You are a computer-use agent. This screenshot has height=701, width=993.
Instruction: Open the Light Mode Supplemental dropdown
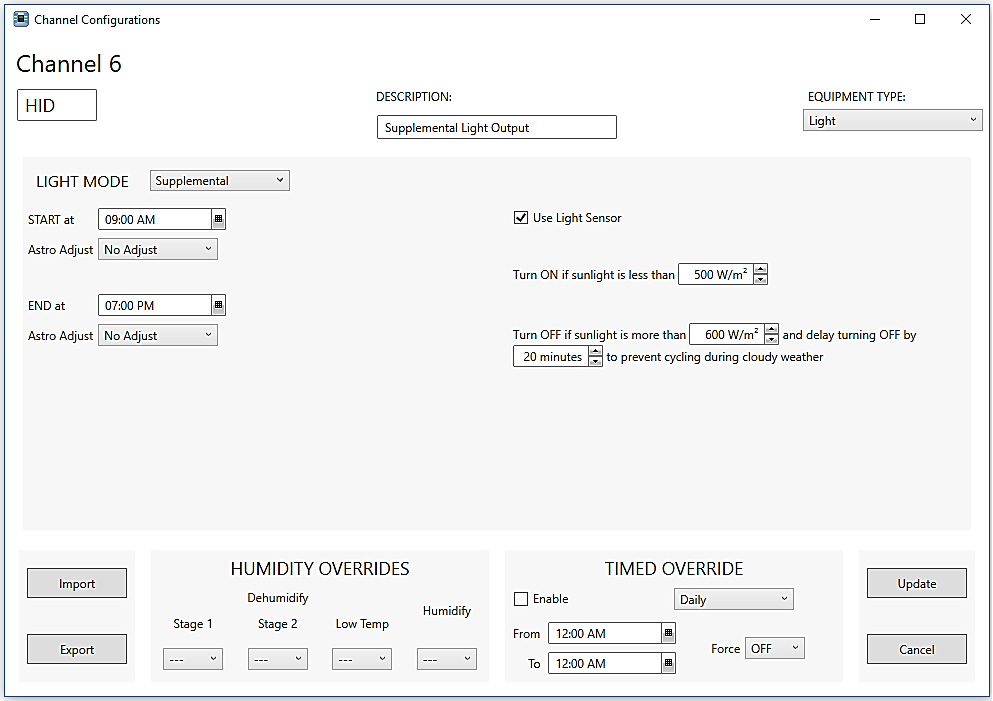(220, 180)
